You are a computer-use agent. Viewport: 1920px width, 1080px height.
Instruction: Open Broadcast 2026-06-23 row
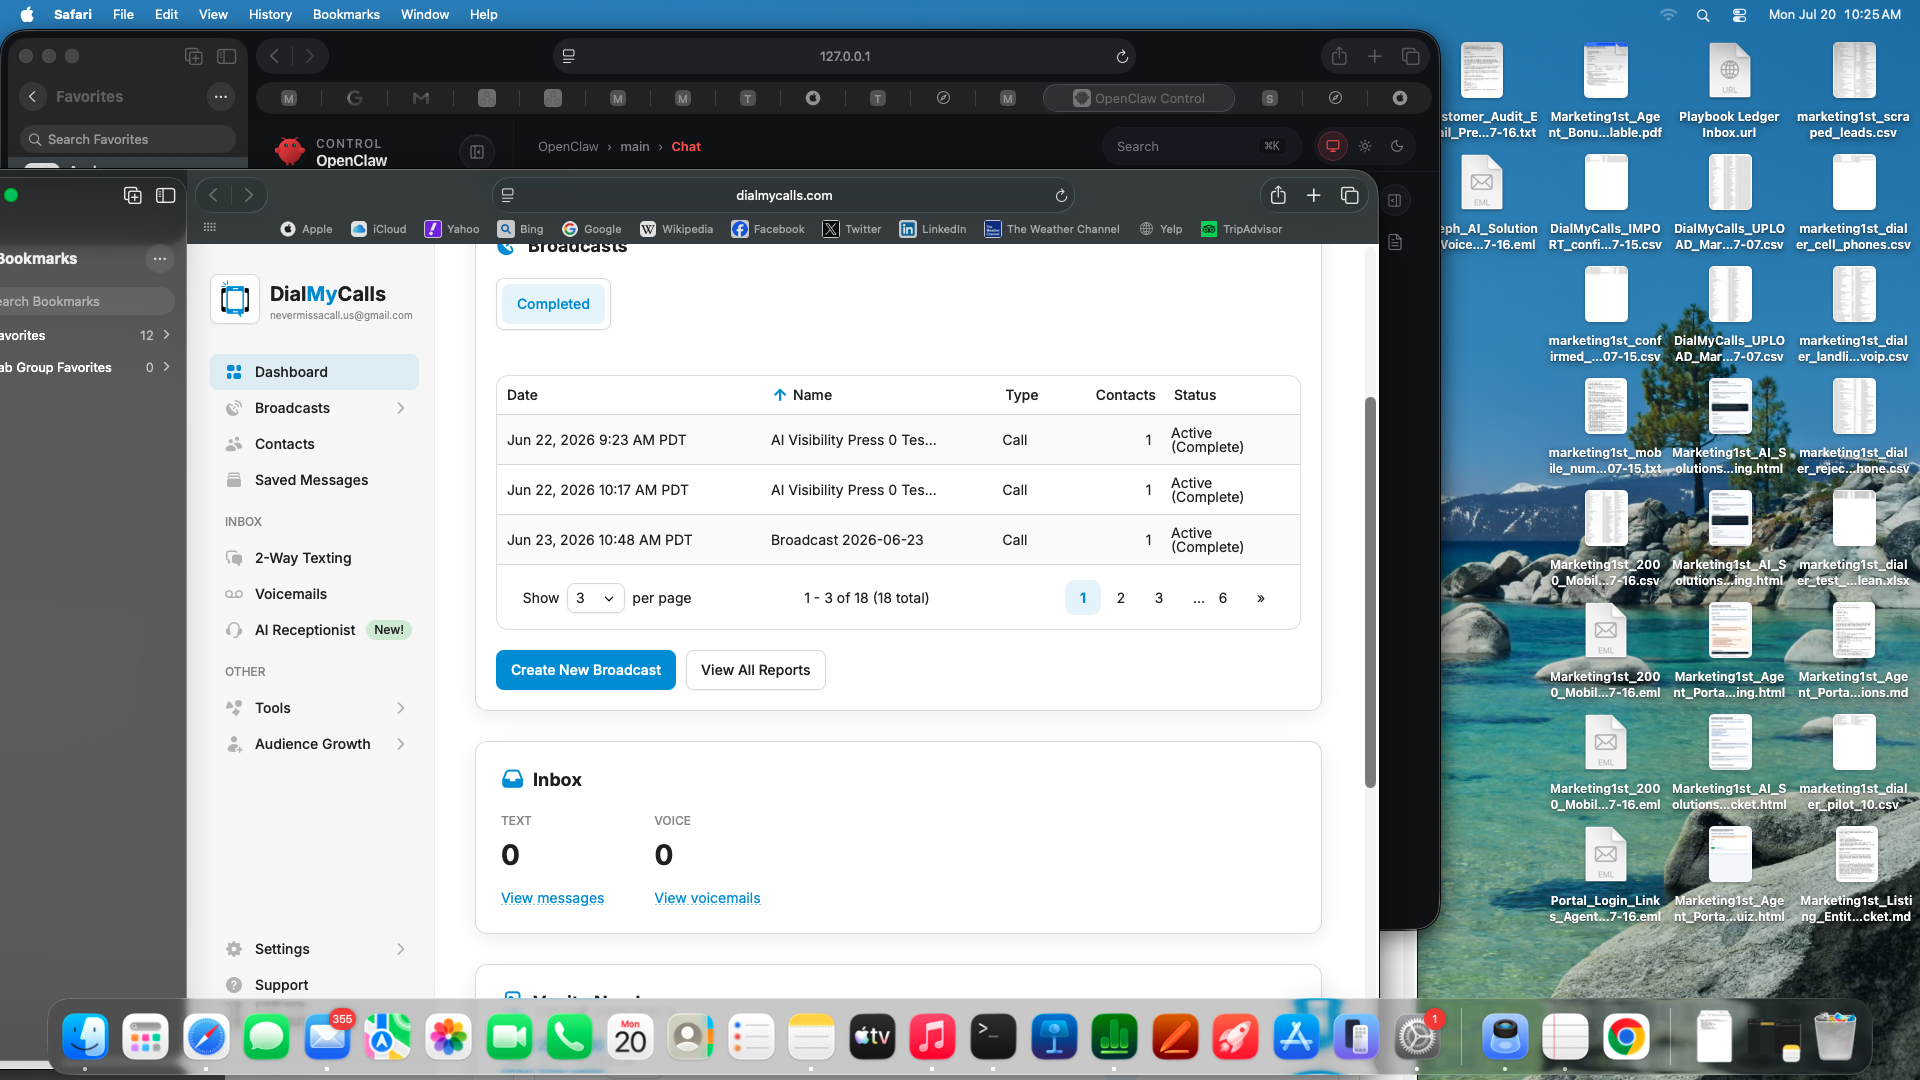(898, 540)
